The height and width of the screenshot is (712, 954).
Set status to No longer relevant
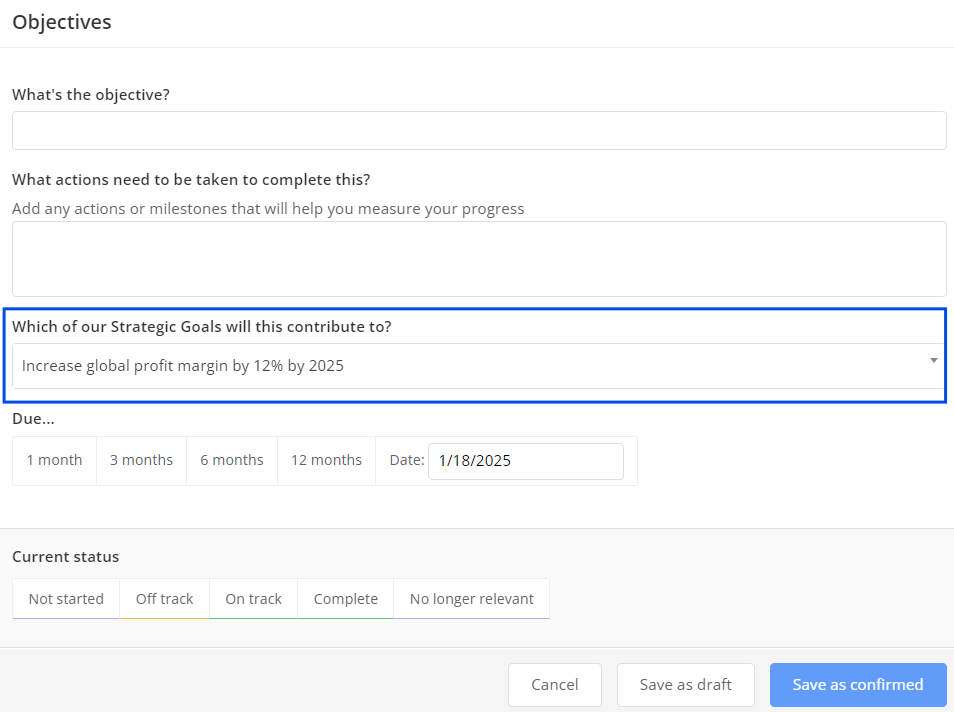472,599
